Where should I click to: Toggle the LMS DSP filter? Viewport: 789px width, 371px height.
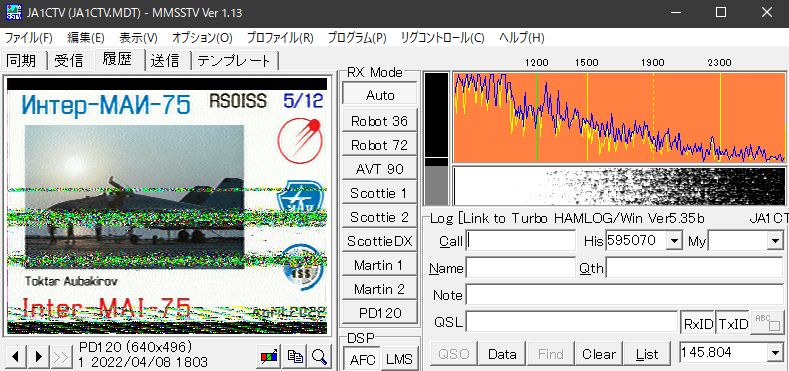399,359
